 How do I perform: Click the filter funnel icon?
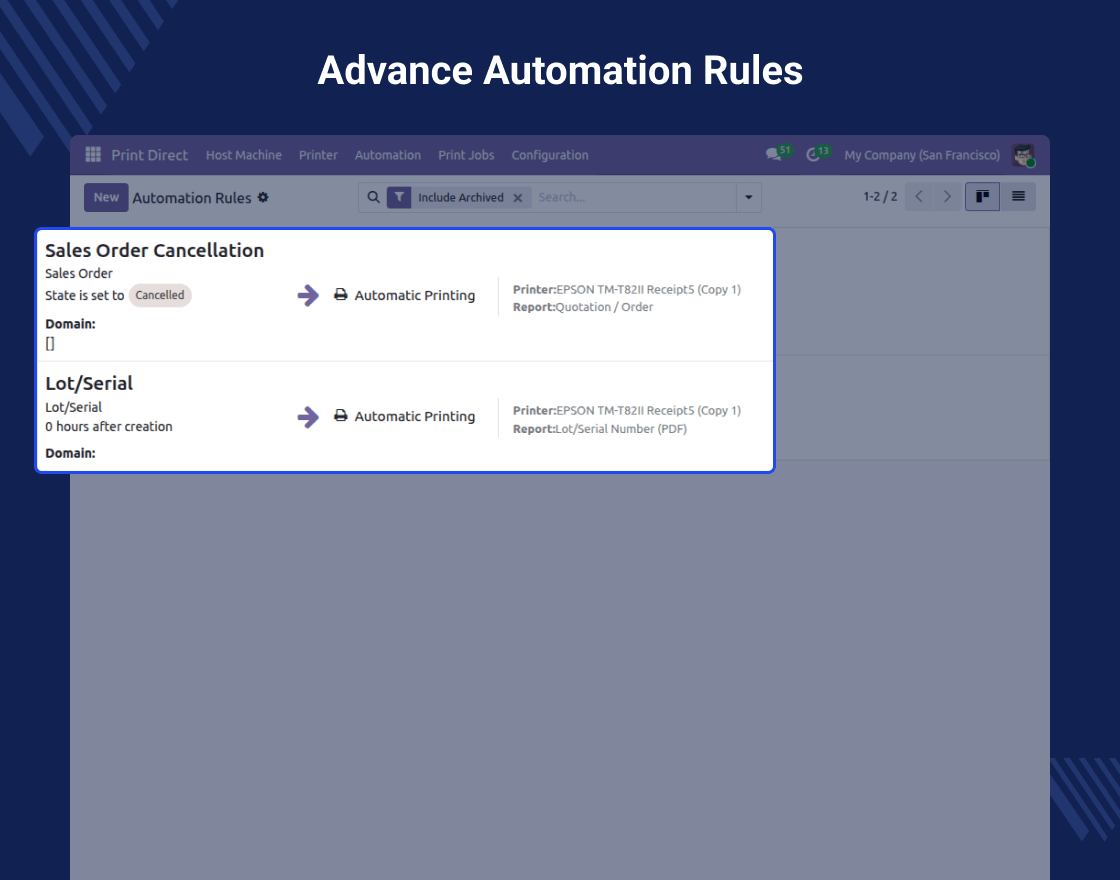(x=399, y=198)
